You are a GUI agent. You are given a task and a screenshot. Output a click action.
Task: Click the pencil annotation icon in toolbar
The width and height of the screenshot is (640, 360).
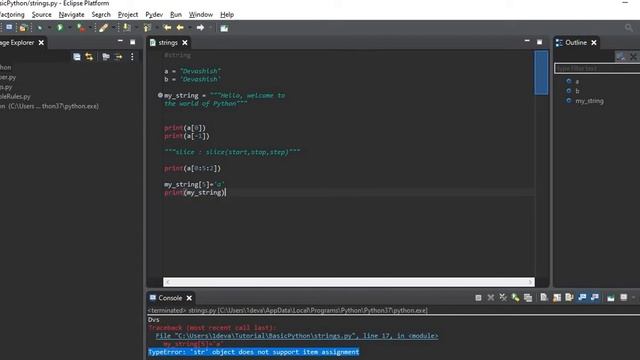pyautogui.click(x=103, y=28)
